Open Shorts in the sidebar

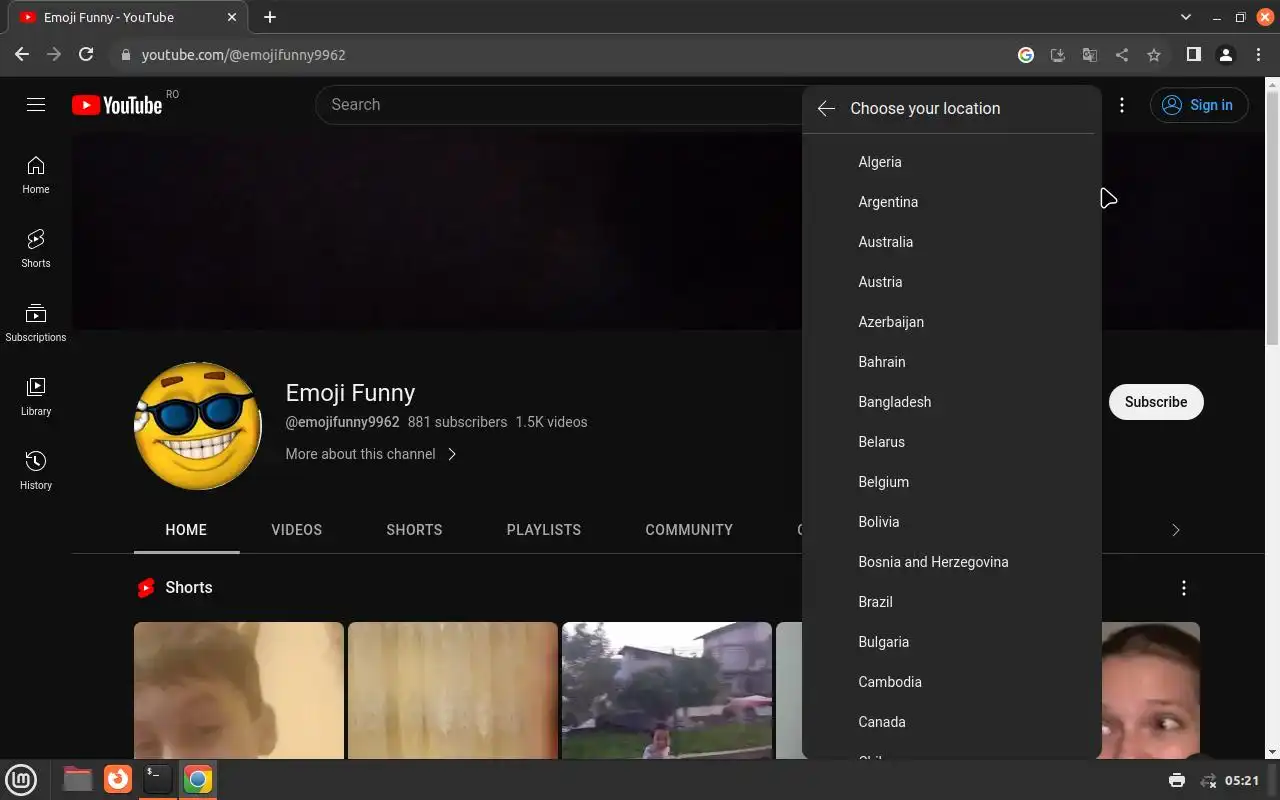(x=36, y=249)
